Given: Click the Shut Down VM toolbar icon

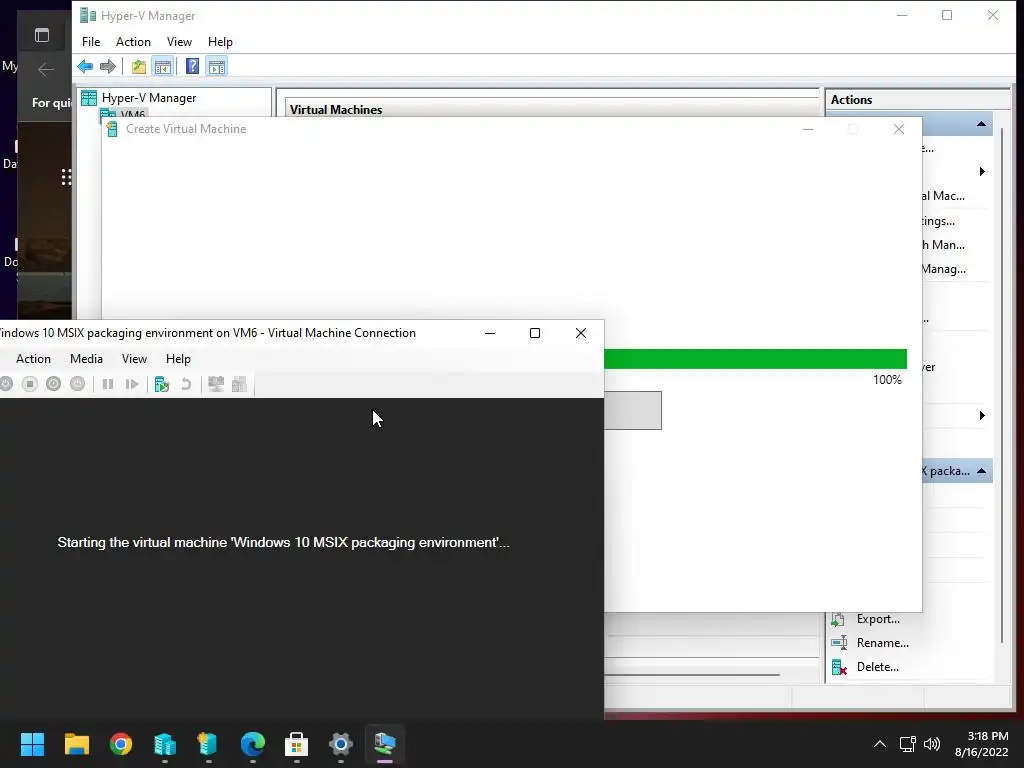Looking at the screenshot, I should click(x=54, y=384).
